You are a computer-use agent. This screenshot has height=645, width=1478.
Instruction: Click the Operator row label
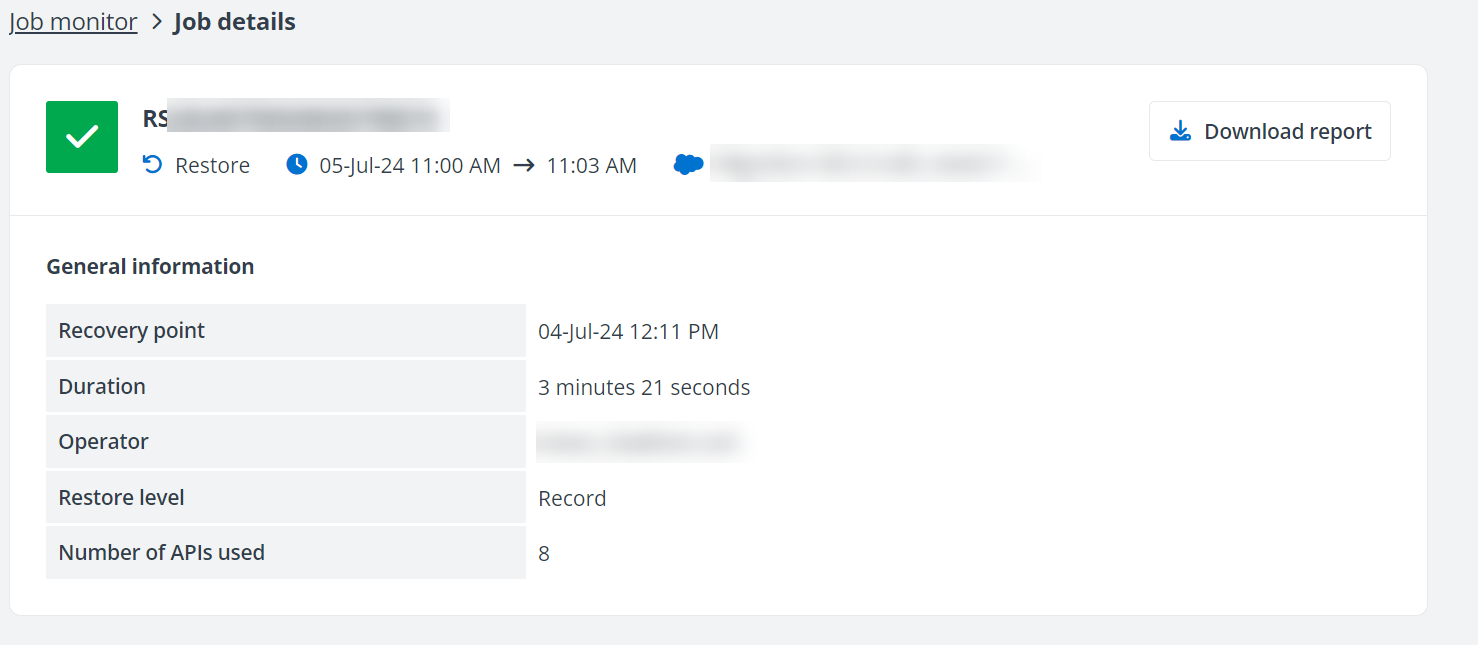[103, 442]
